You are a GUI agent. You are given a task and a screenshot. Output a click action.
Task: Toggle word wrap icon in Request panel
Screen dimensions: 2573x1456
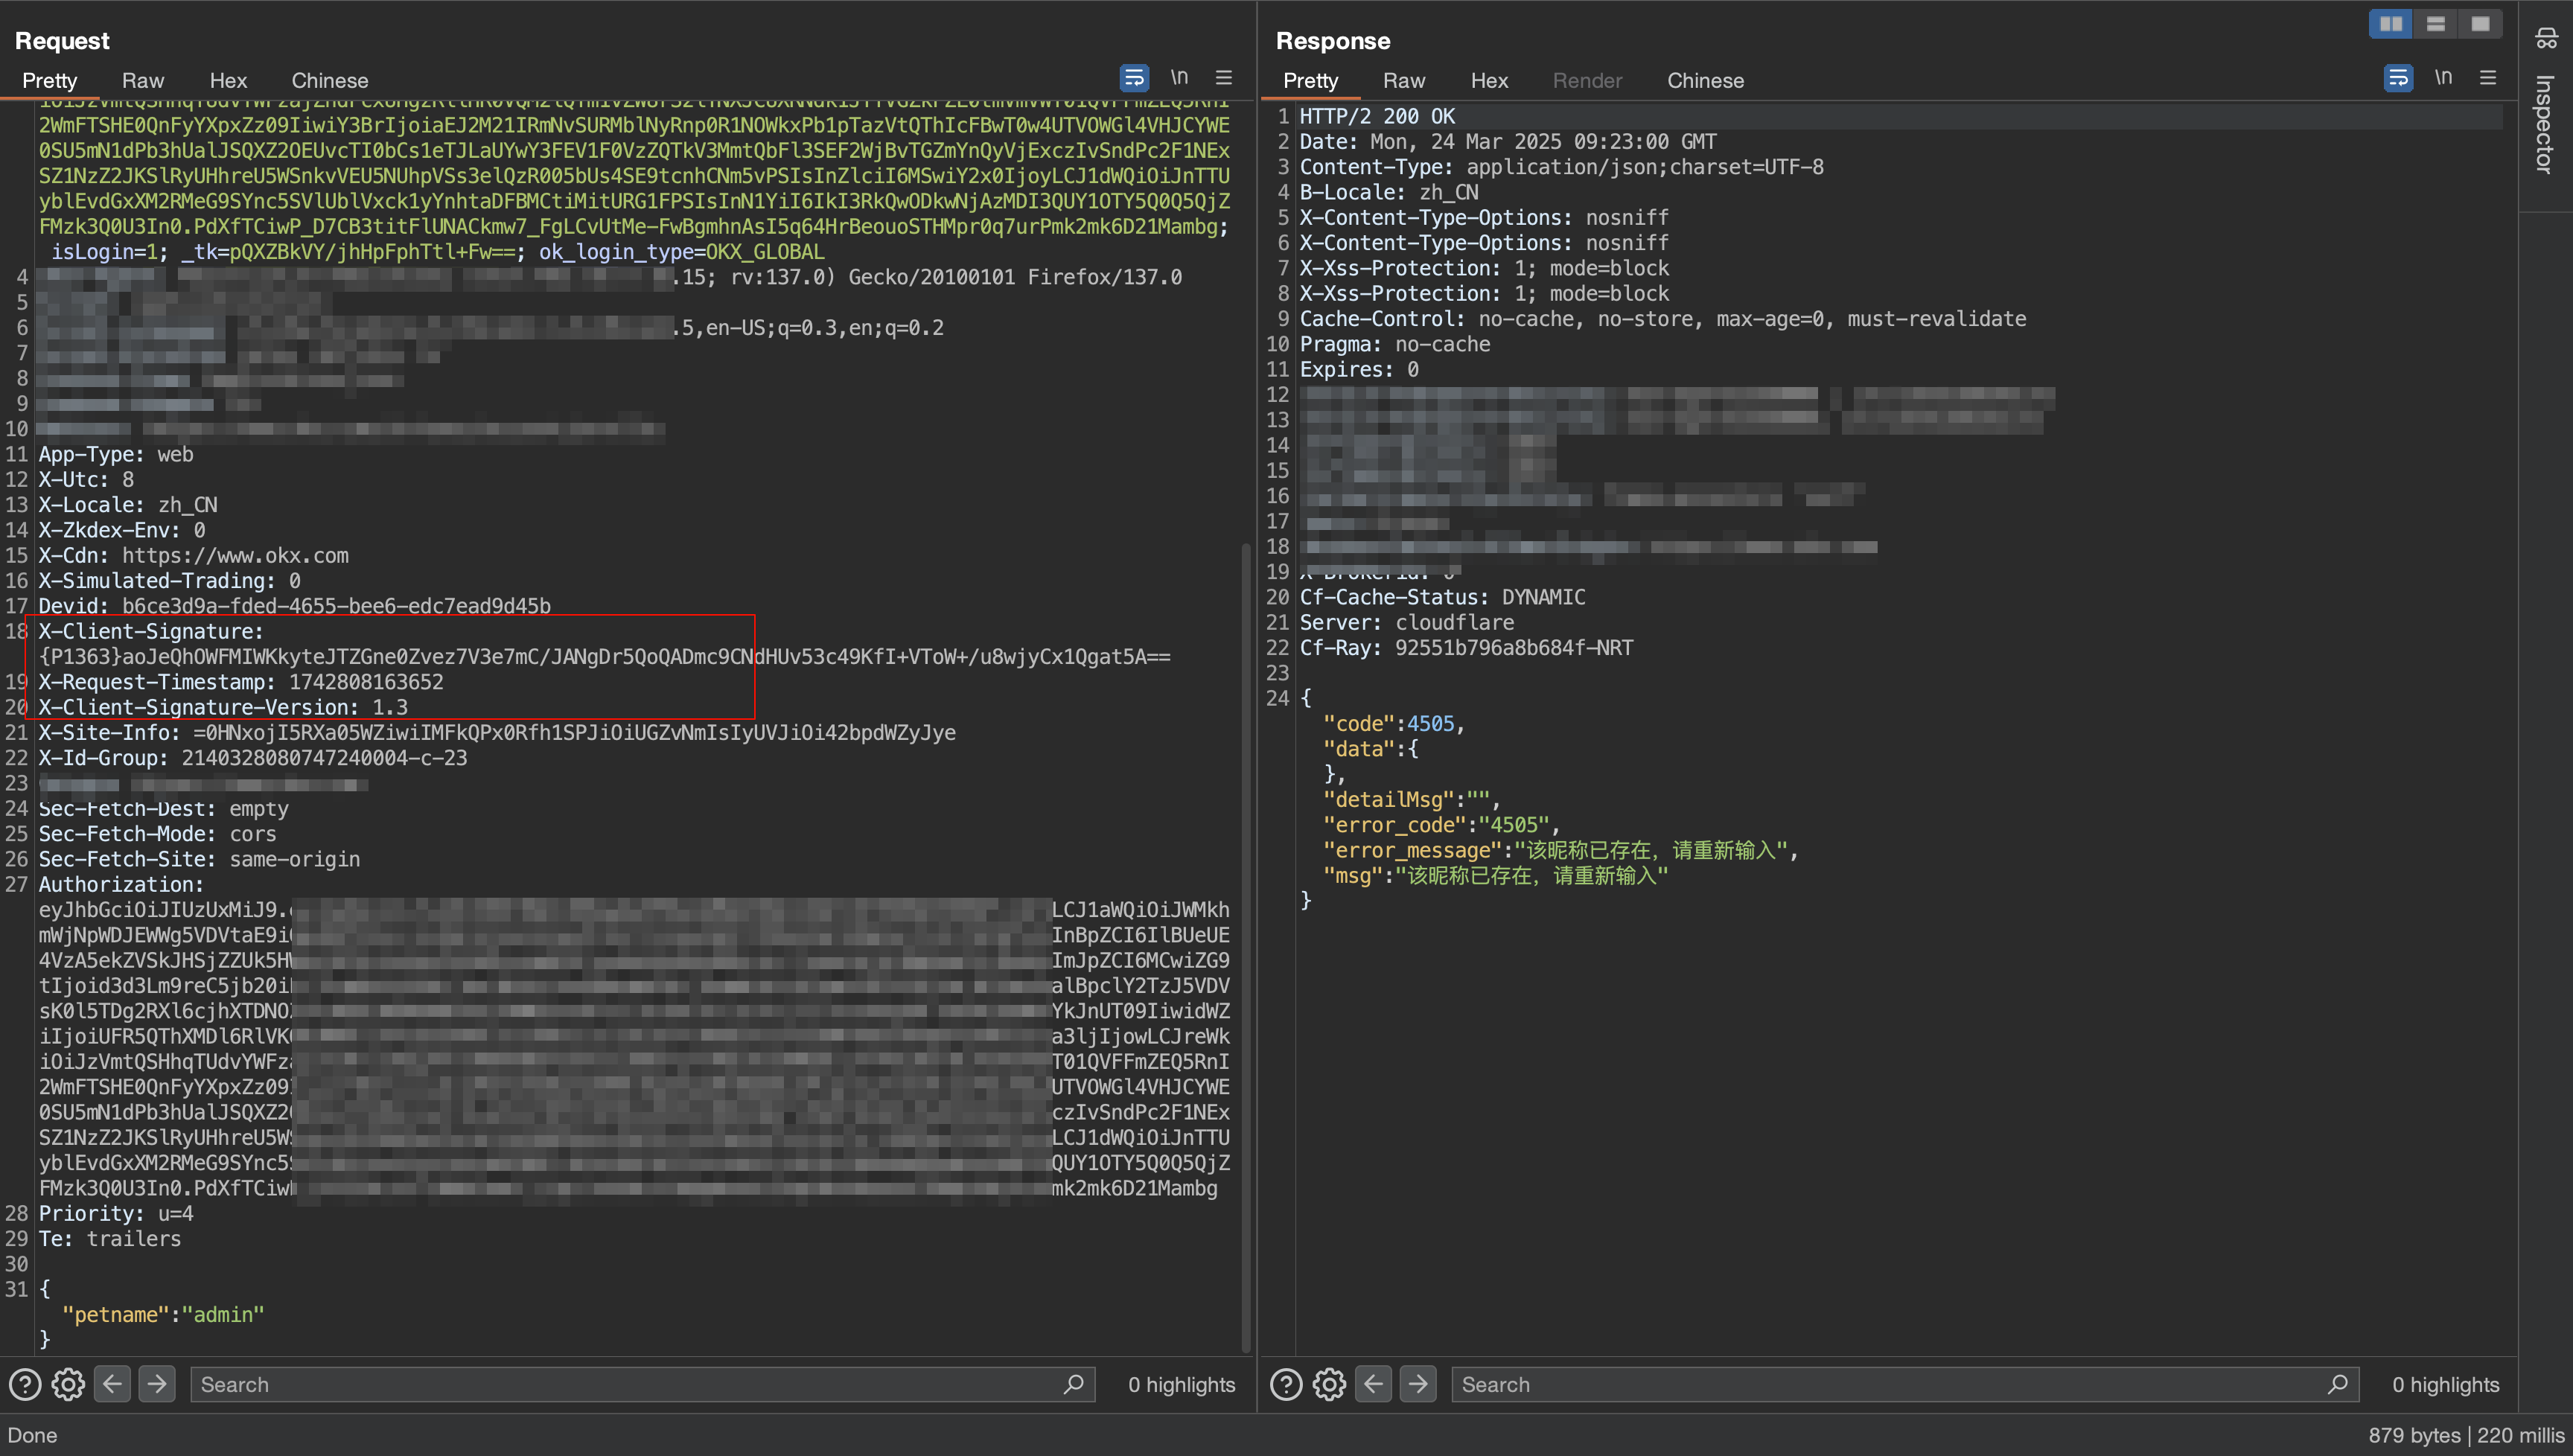tap(1134, 77)
